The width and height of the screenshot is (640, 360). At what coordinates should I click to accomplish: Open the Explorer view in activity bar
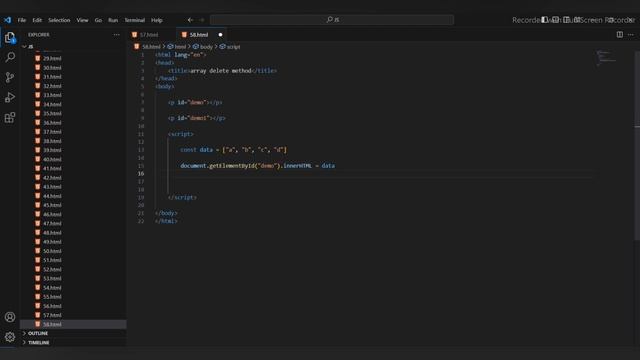pos(10,38)
